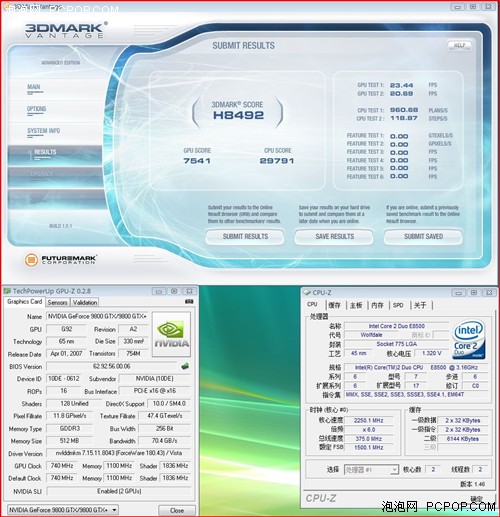Click the NVIDIA SLI Enabled field
The height and width of the screenshot is (517, 500).
click(x=118, y=491)
